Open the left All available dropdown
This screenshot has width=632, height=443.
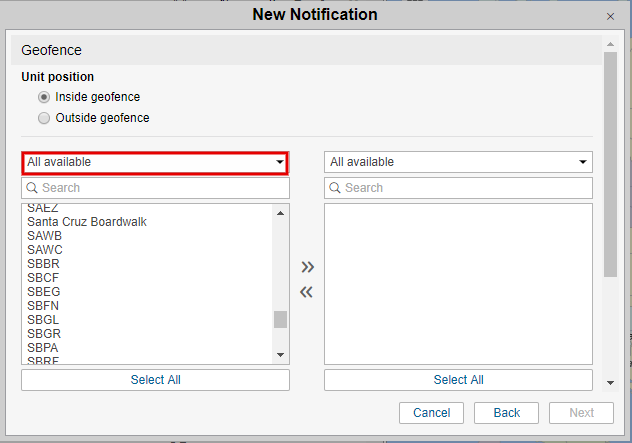click(x=155, y=162)
